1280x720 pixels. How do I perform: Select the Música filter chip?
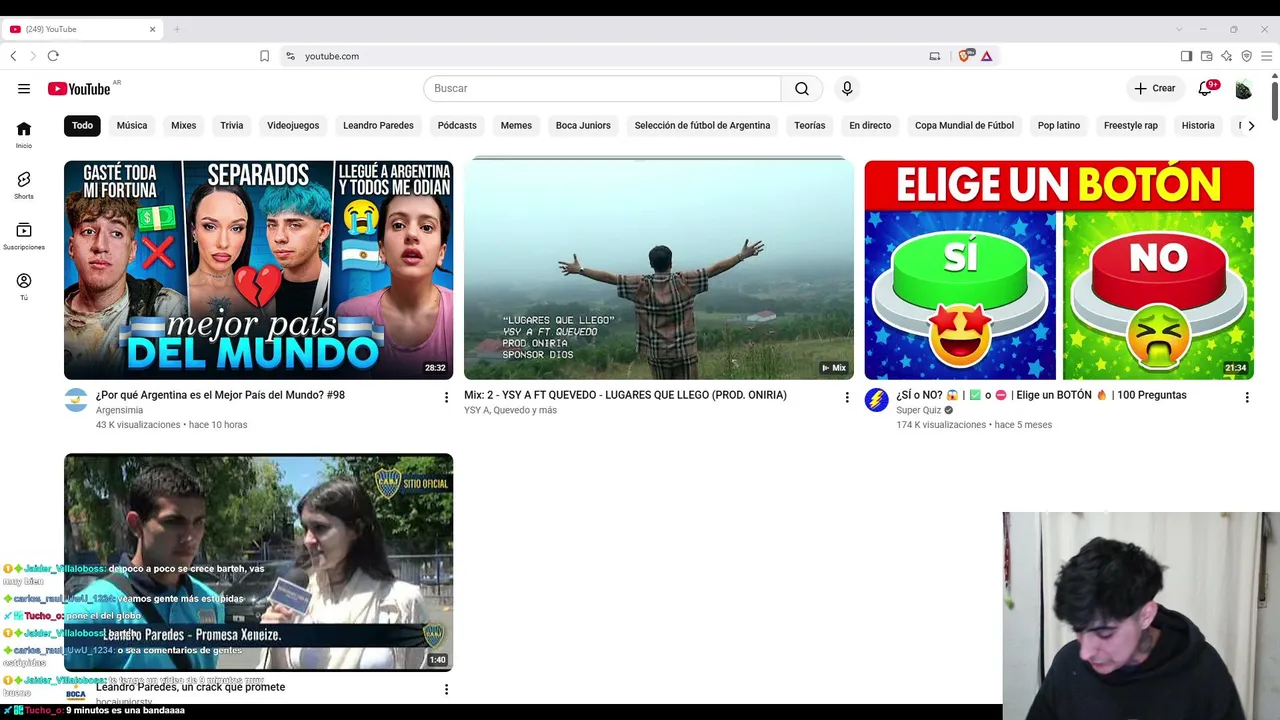click(132, 126)
